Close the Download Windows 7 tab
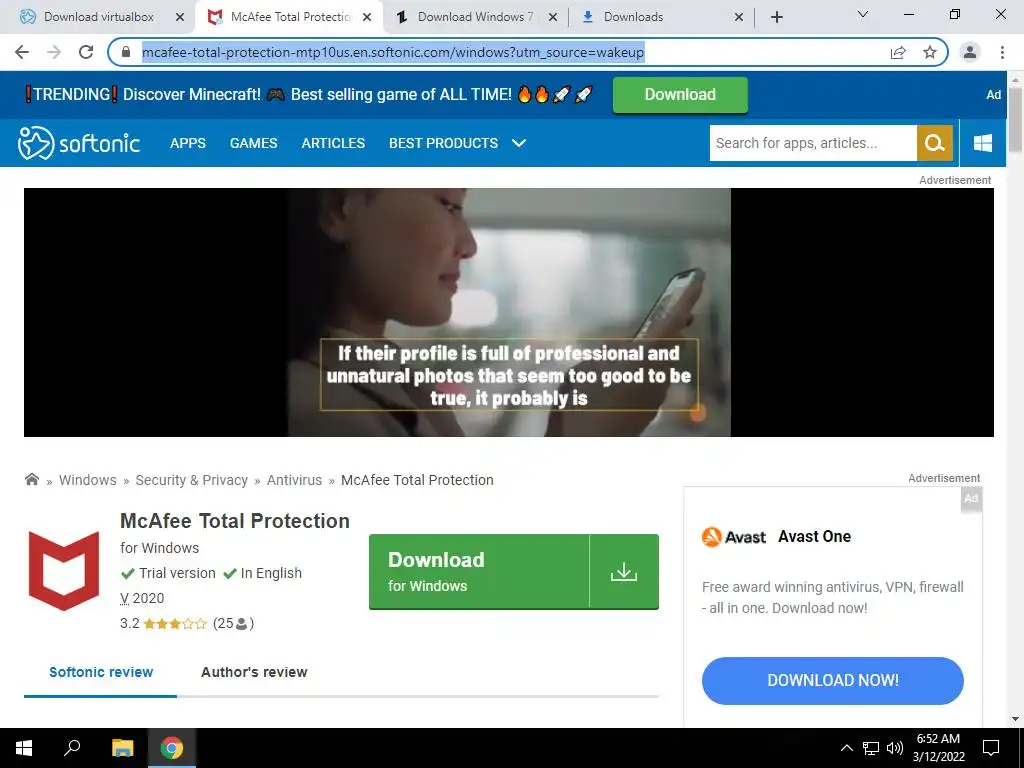Screen dimensions: 1024x768 pos(553,17)
